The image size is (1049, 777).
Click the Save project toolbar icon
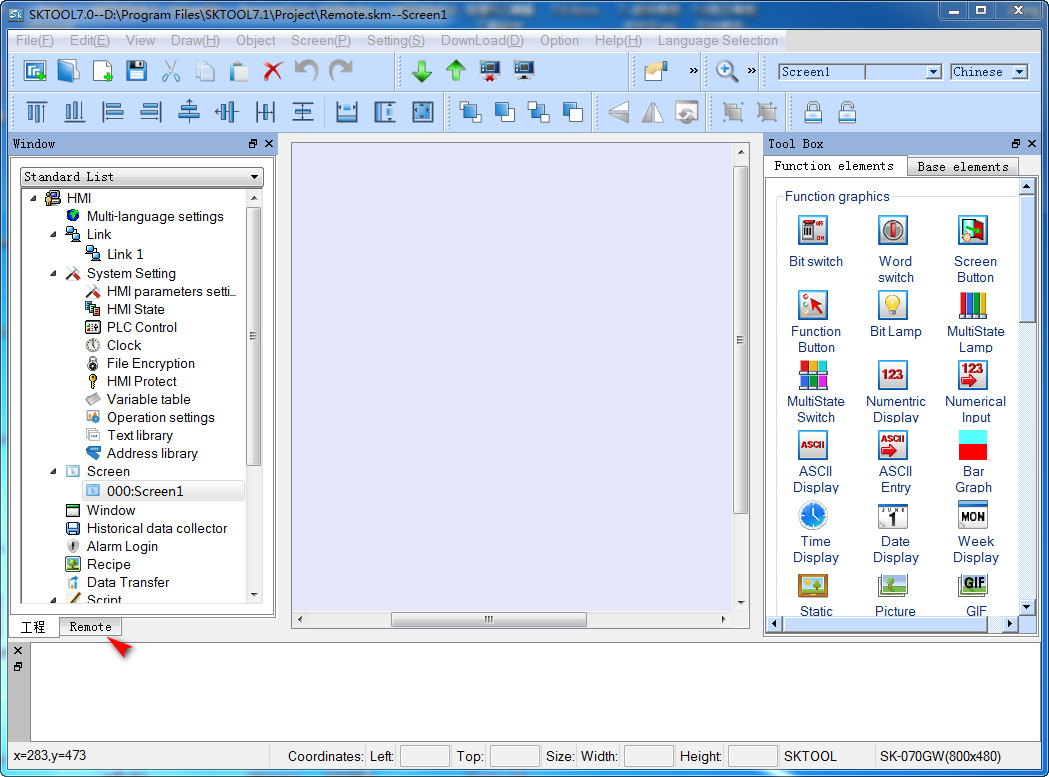coord(136,71)
